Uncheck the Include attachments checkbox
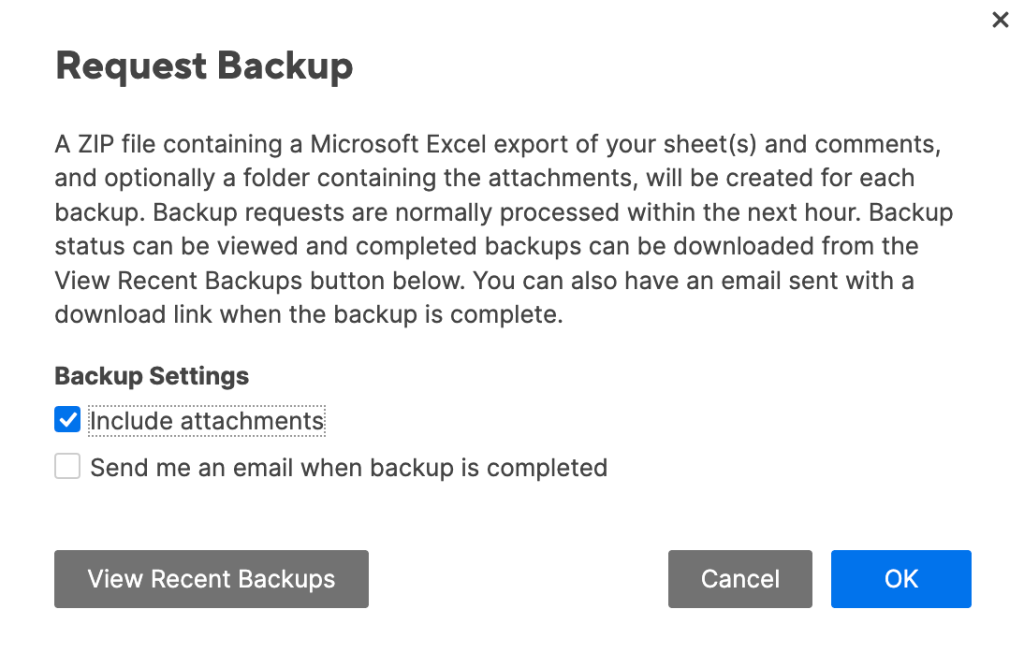 tap(68, 421)
